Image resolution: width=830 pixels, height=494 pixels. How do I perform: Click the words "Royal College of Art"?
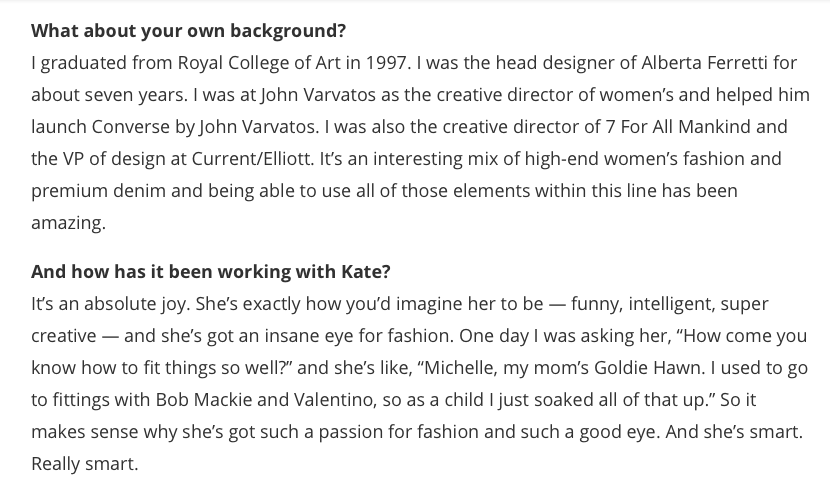pos(259,63)
